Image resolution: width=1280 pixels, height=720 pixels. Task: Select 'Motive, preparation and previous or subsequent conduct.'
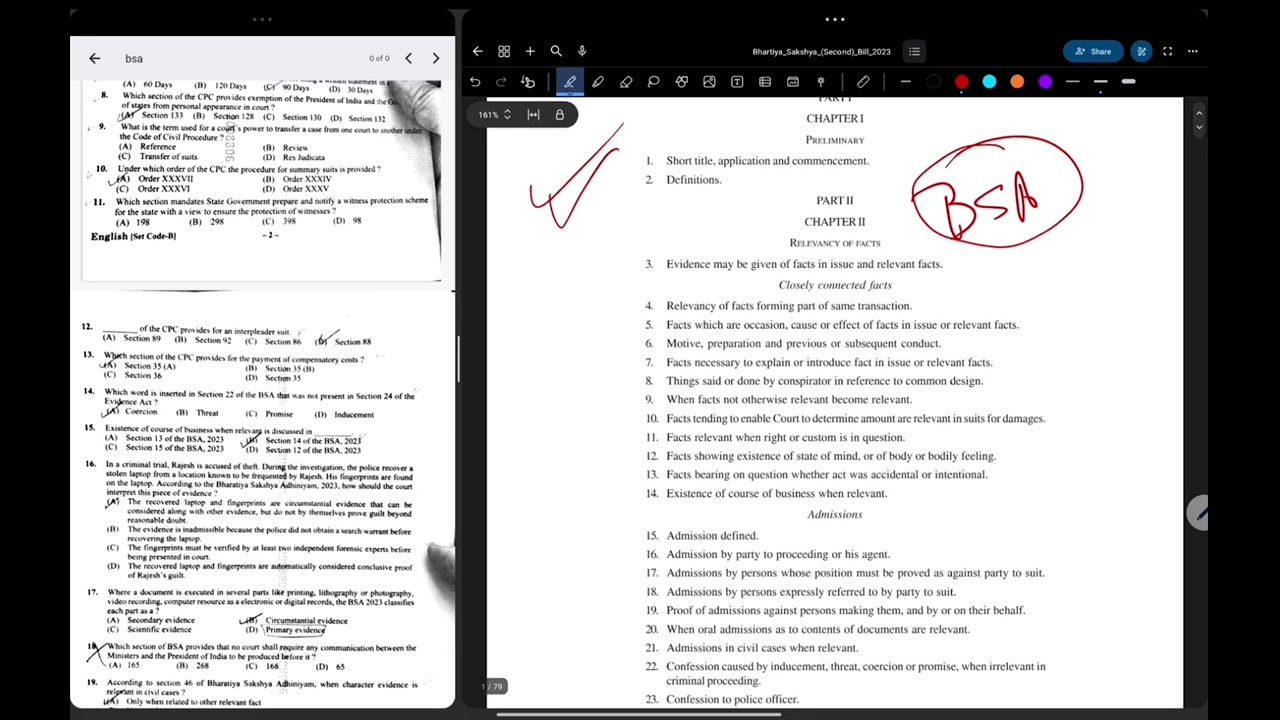point(804,344)
